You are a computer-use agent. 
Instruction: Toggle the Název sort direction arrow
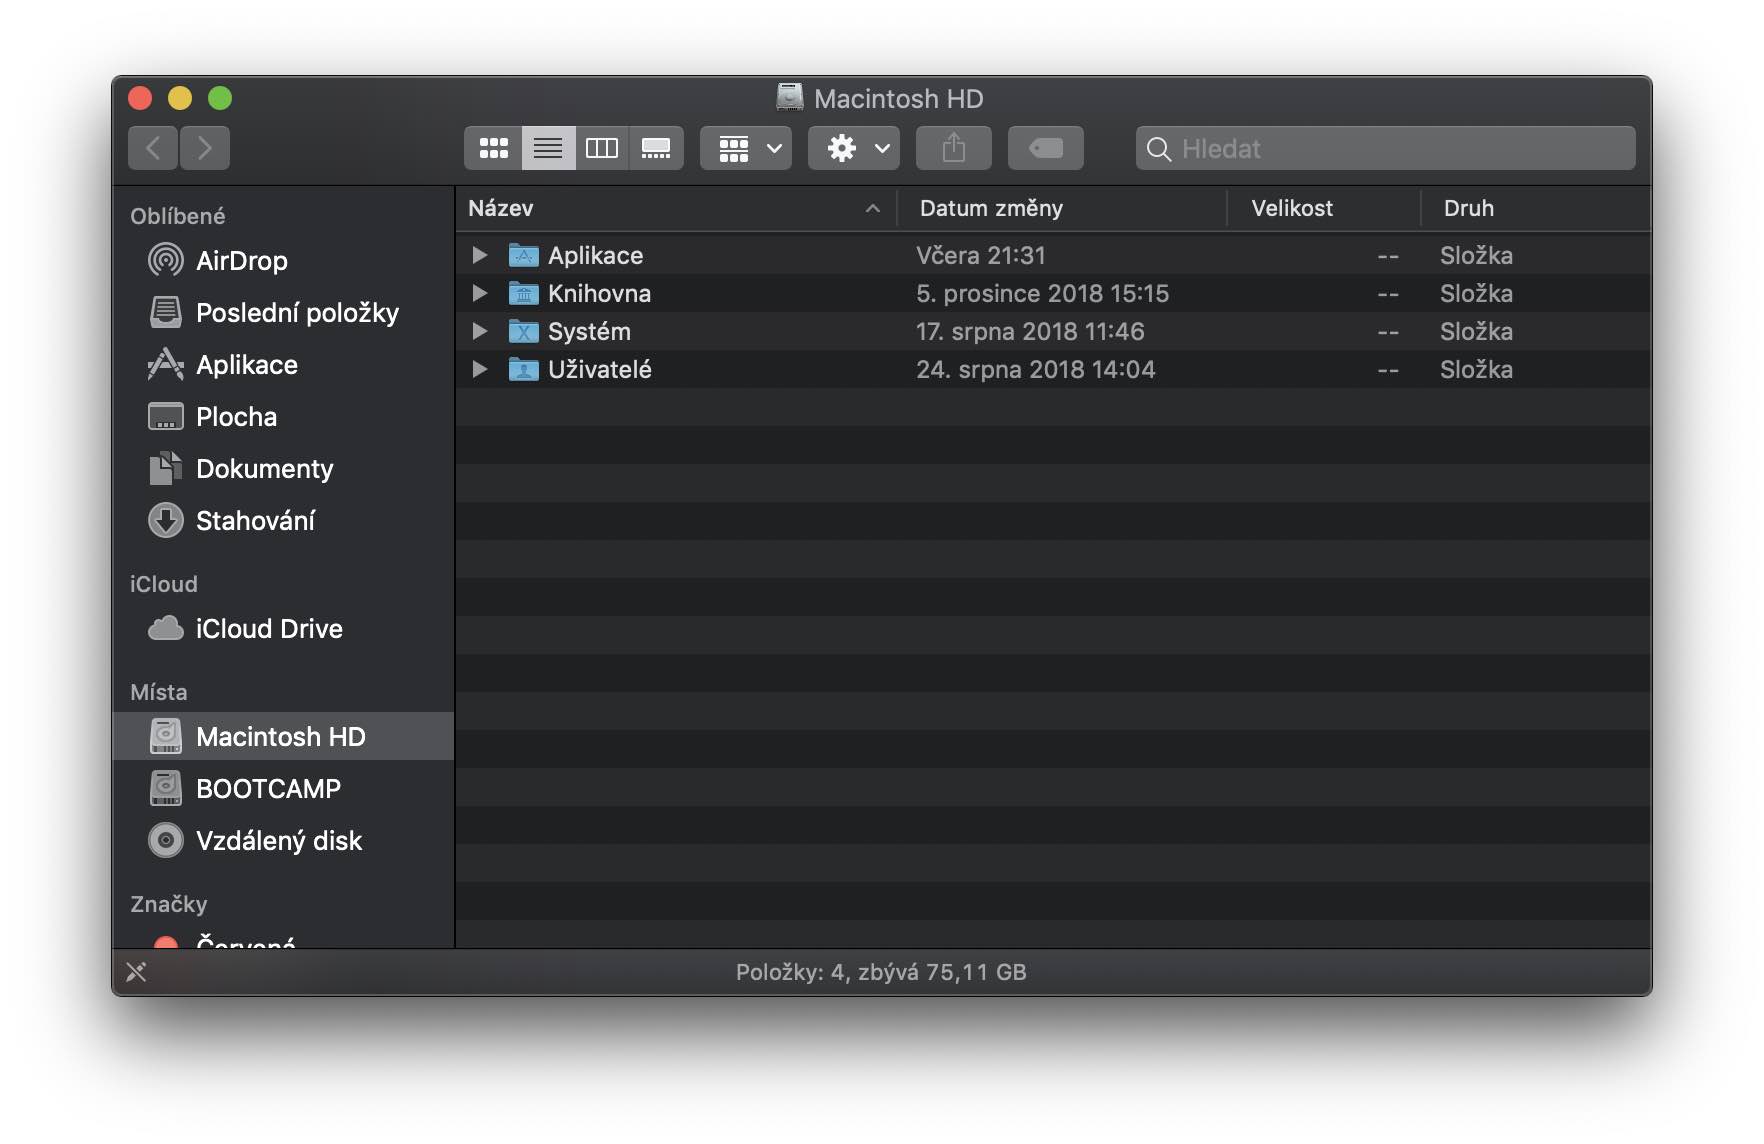(x=873, y=208)
